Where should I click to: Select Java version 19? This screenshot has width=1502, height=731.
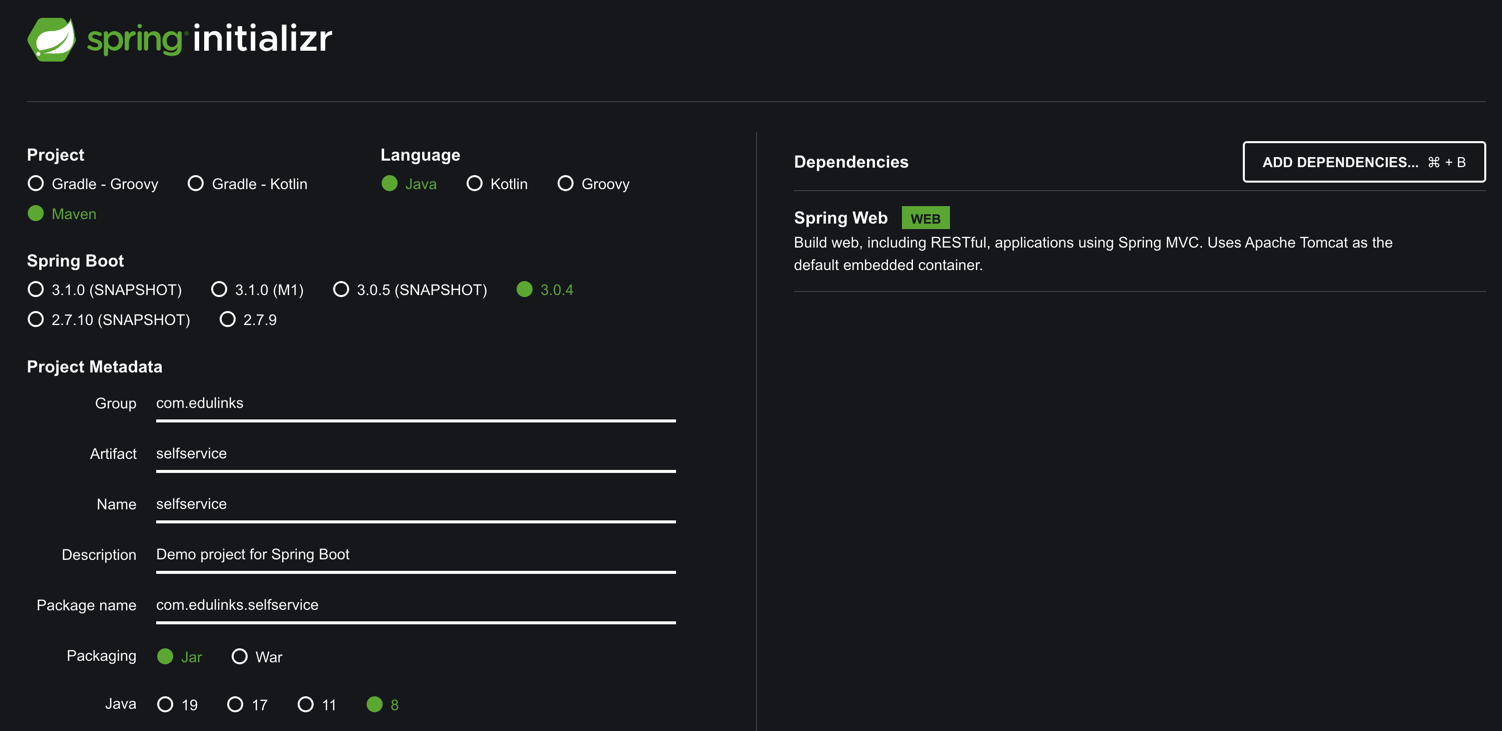(177, 705)
